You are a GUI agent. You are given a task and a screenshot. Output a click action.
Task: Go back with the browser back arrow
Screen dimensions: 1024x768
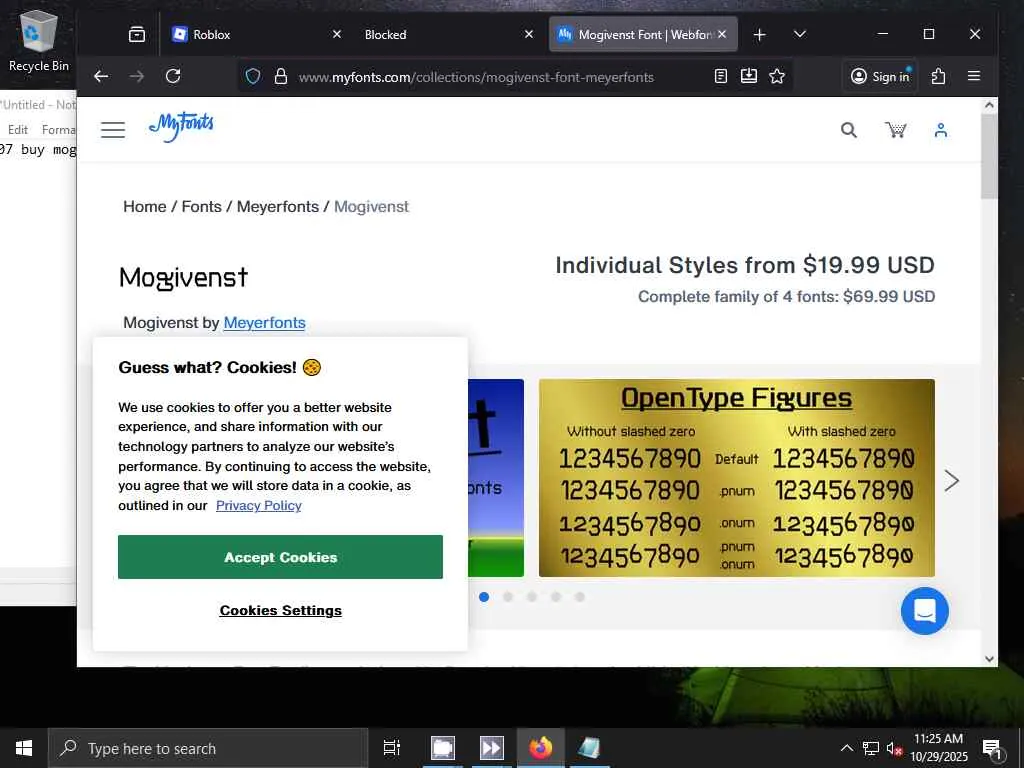tap(101, 76)
